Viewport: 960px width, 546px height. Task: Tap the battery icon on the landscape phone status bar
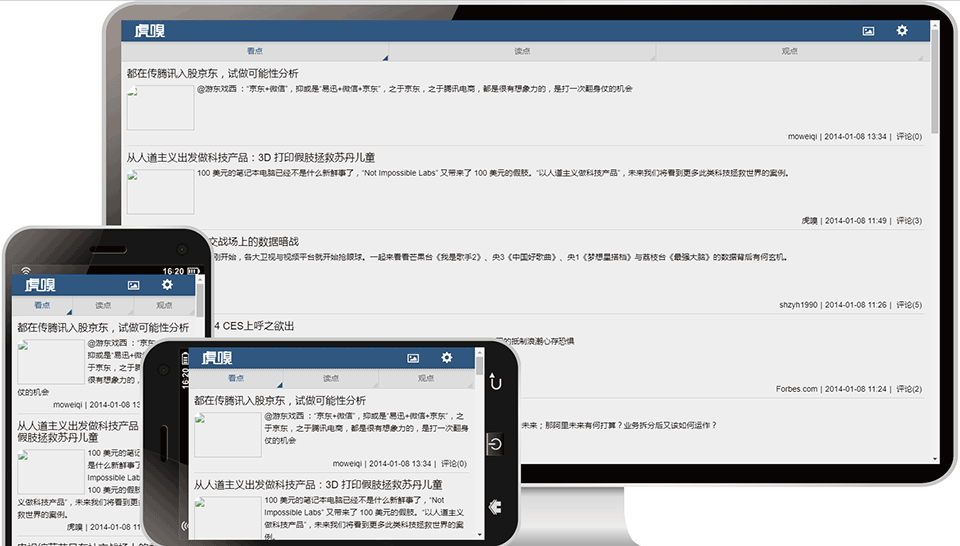pos(185,358)
